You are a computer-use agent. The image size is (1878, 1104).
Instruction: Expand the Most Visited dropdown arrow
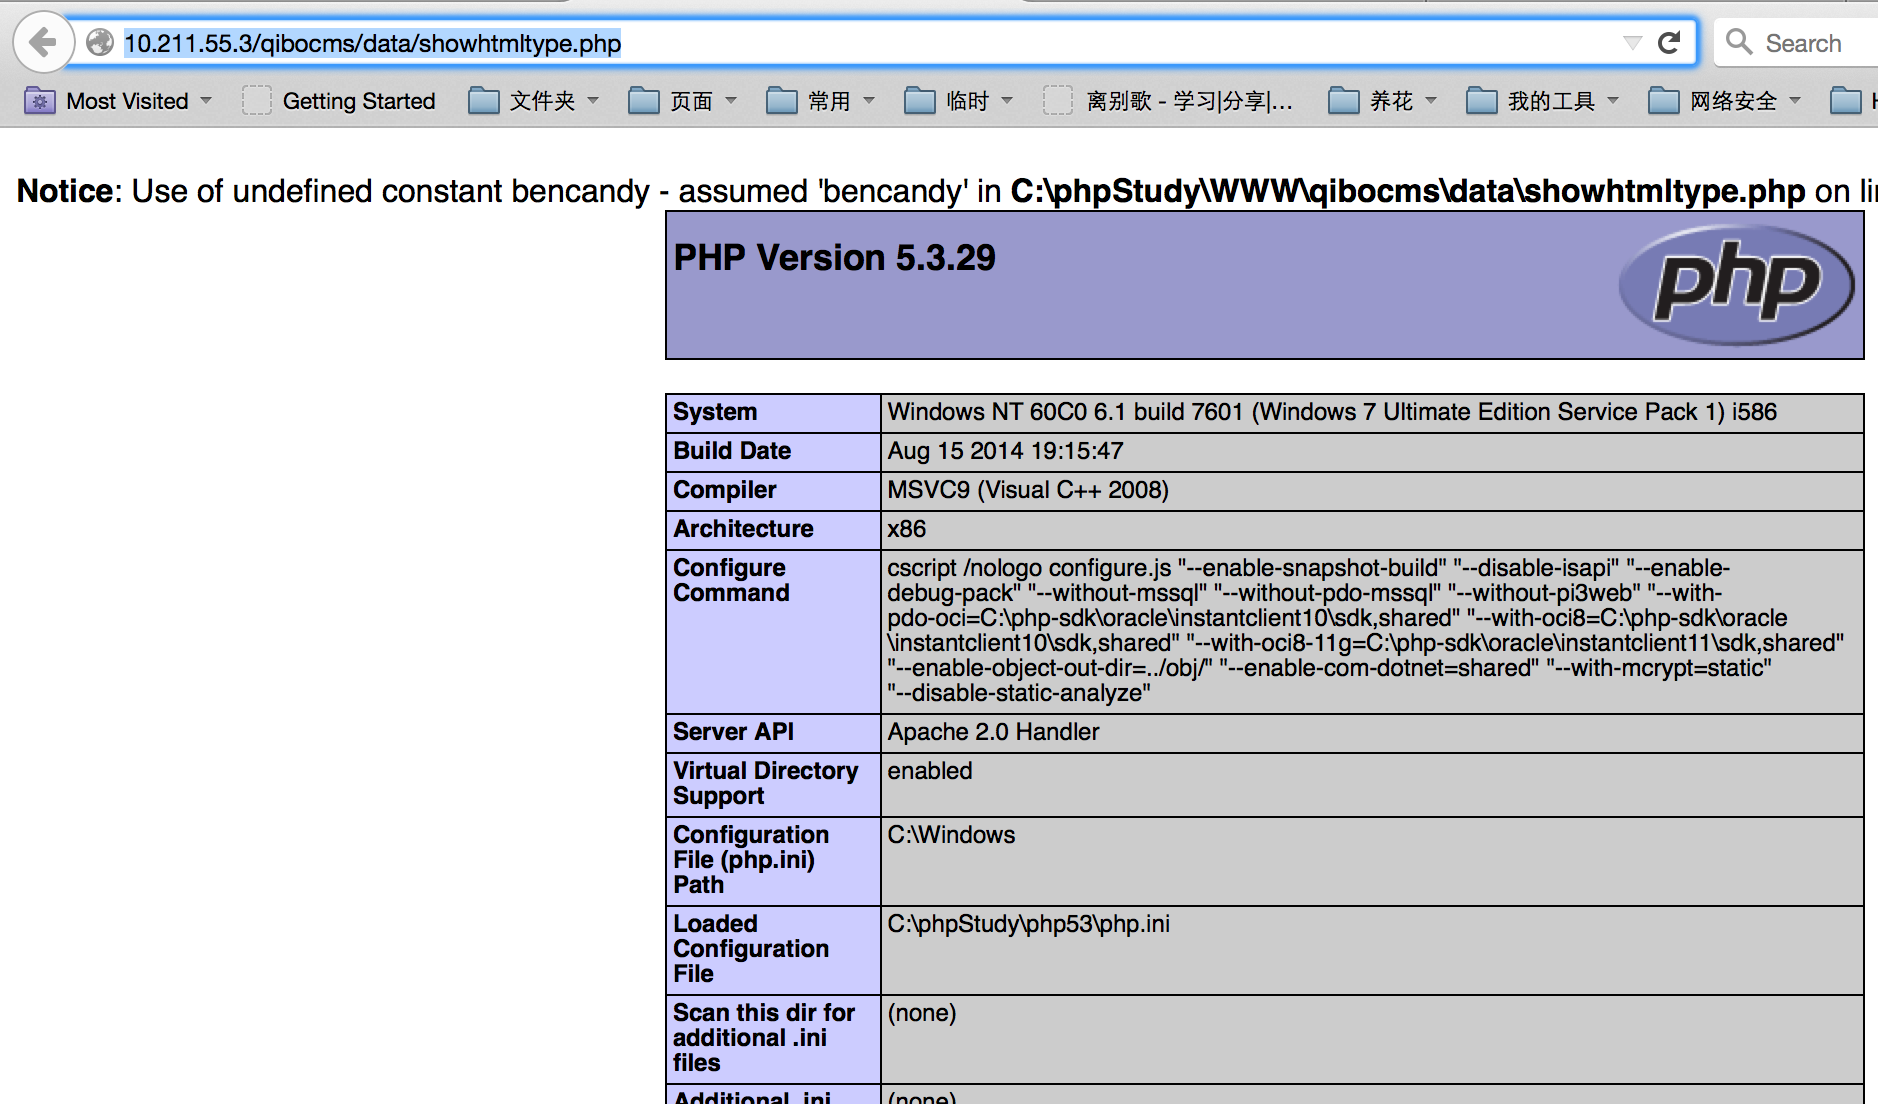[206, 101]
